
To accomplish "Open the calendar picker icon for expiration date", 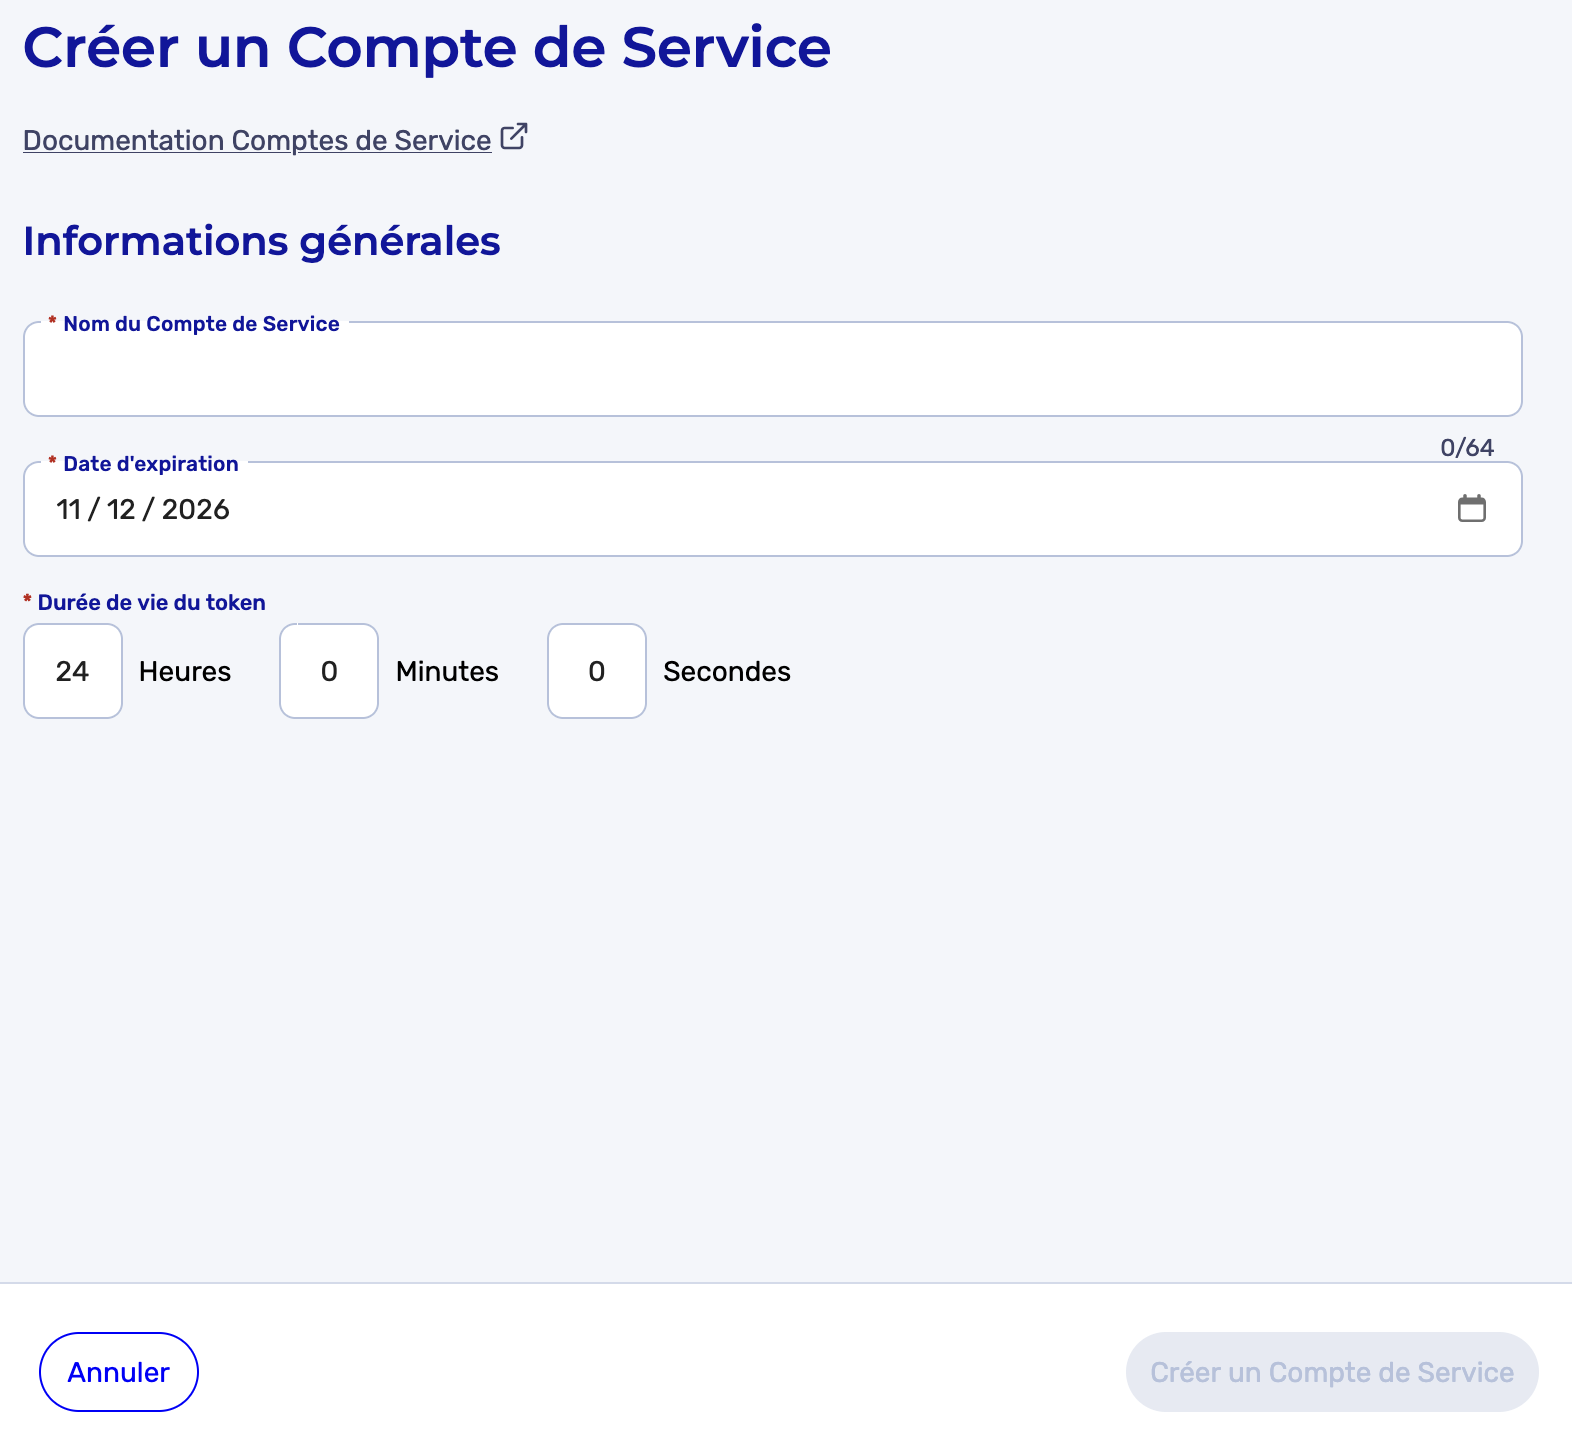I will click(1471, 509).
